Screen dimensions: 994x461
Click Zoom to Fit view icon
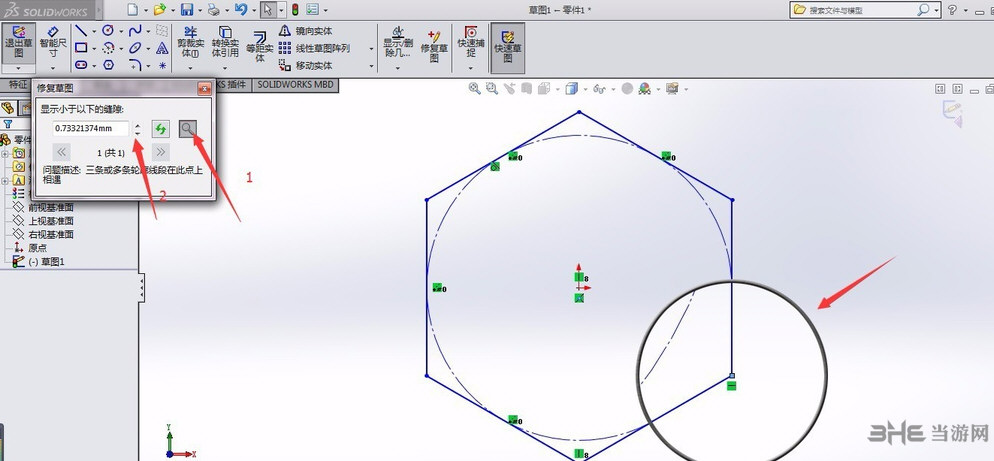pos(474,89)
